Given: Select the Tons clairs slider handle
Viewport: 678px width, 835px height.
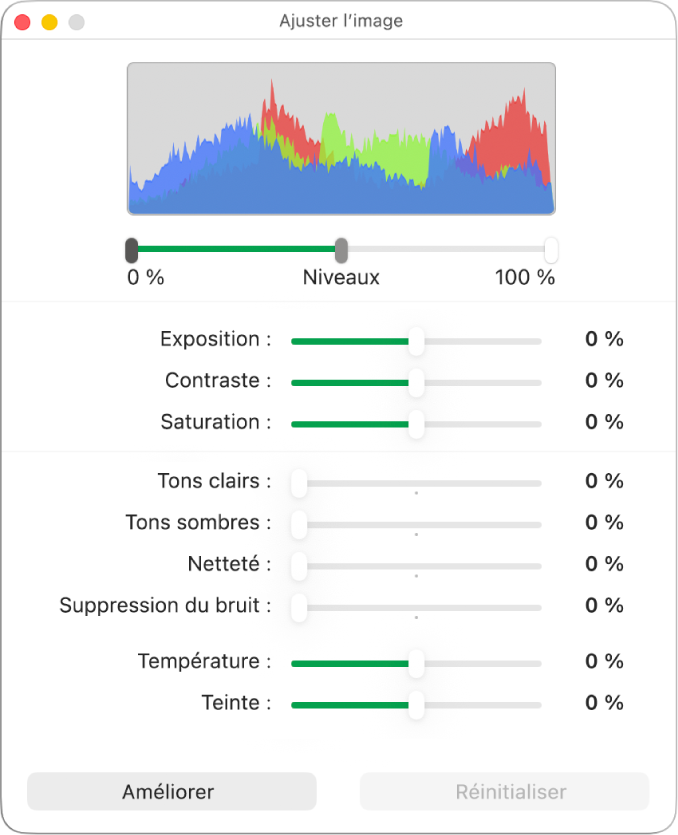Looking at the screenshot, I should [x=297, y=482].
